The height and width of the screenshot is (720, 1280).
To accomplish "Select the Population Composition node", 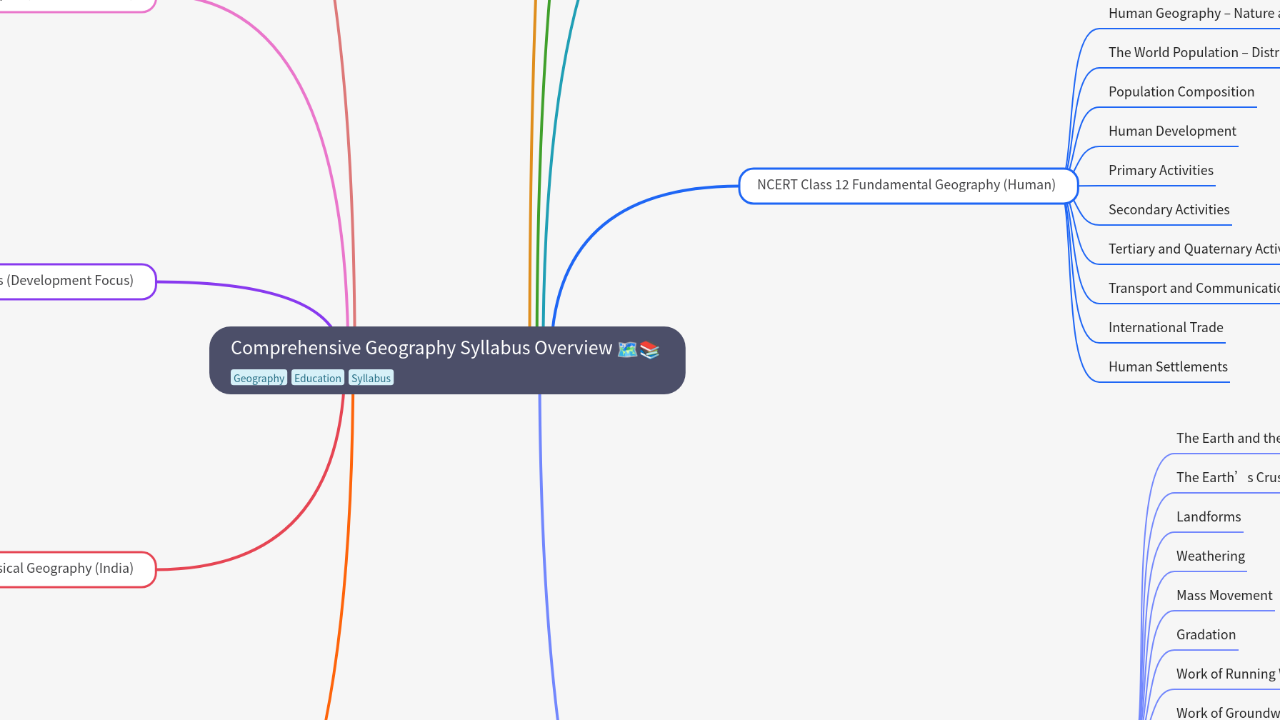I will 1181,92.
